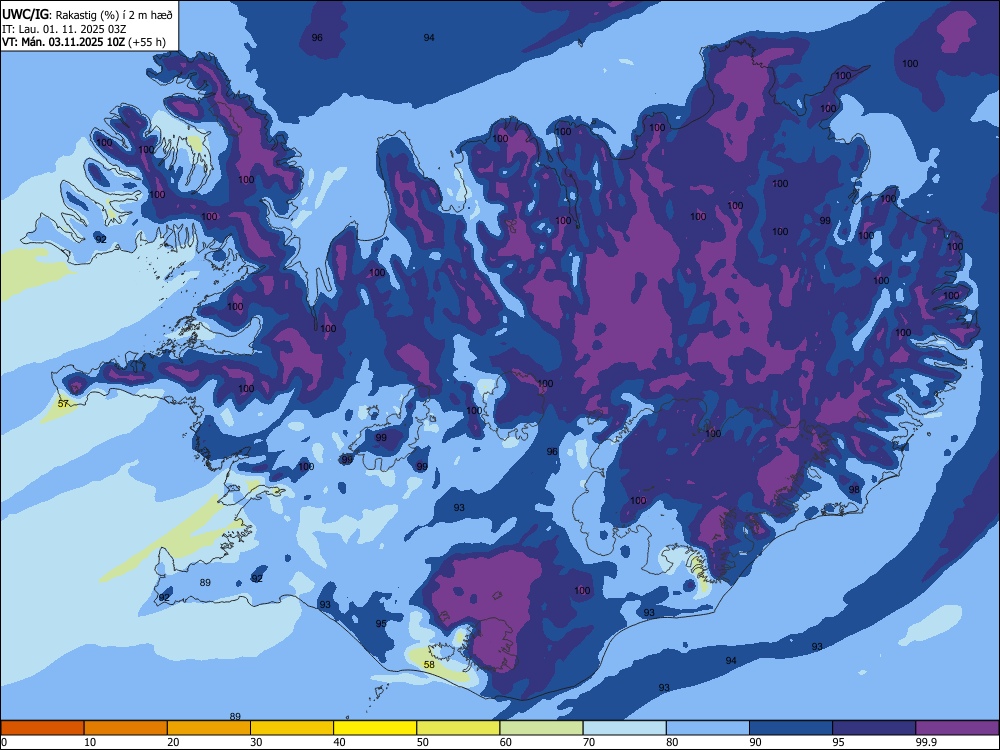Click the '57' humidity value on the map
The height and width of the screenshot is (750, 1000).
point(63,404)
